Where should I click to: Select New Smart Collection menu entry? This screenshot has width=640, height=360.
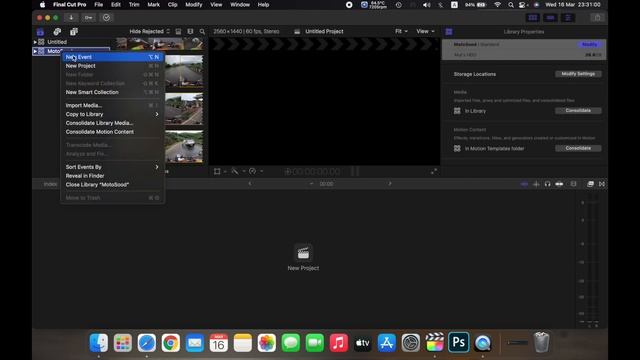[112, 92]
